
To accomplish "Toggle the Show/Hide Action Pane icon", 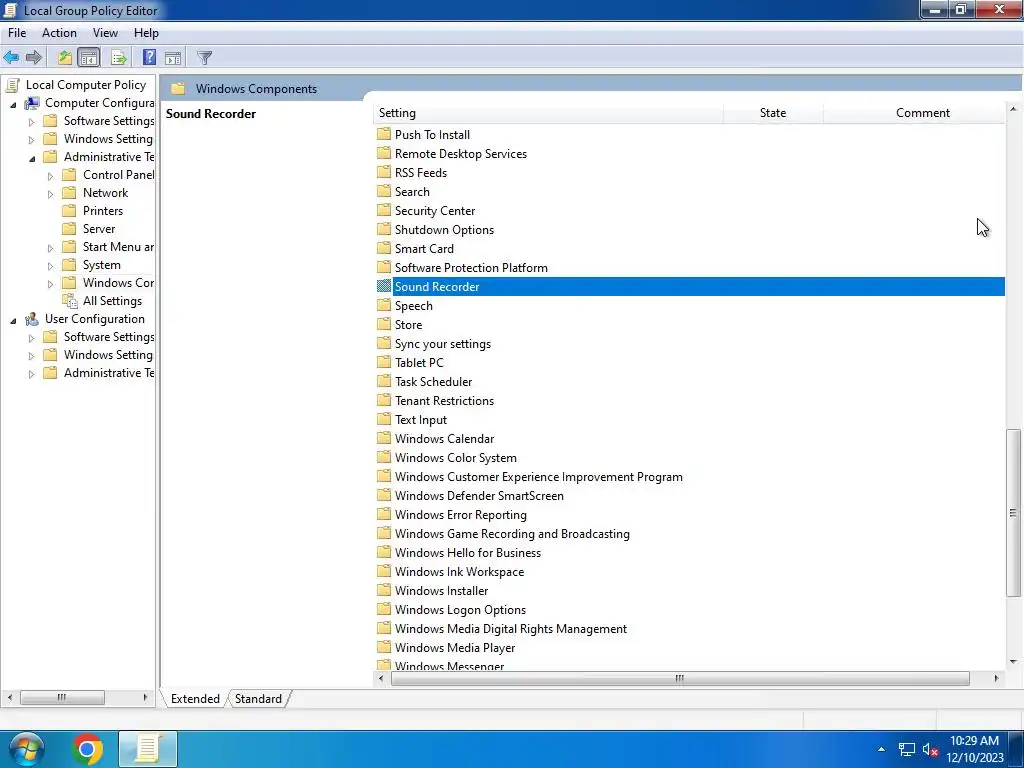I will coord(173,57).
